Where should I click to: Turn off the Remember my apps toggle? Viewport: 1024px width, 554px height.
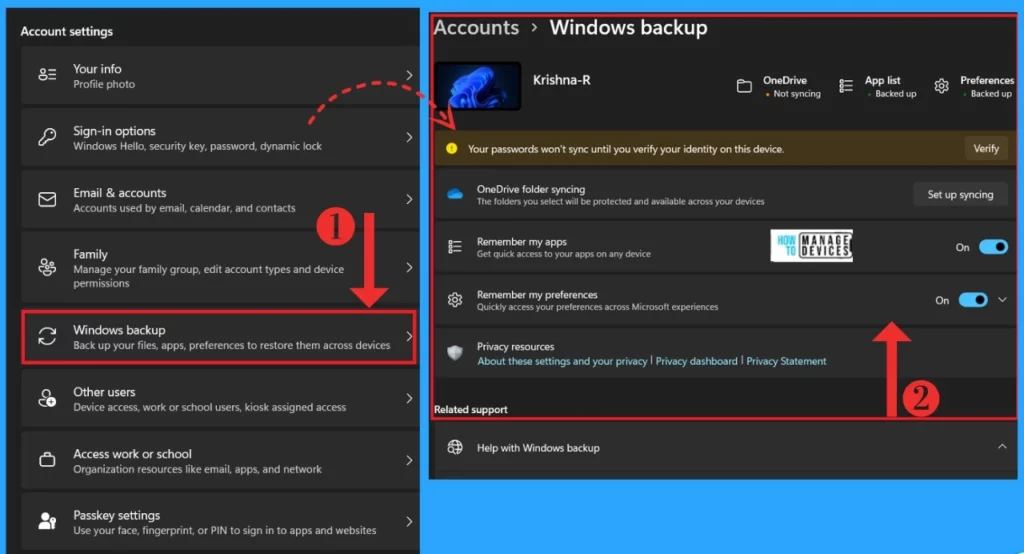pos(993,247)
